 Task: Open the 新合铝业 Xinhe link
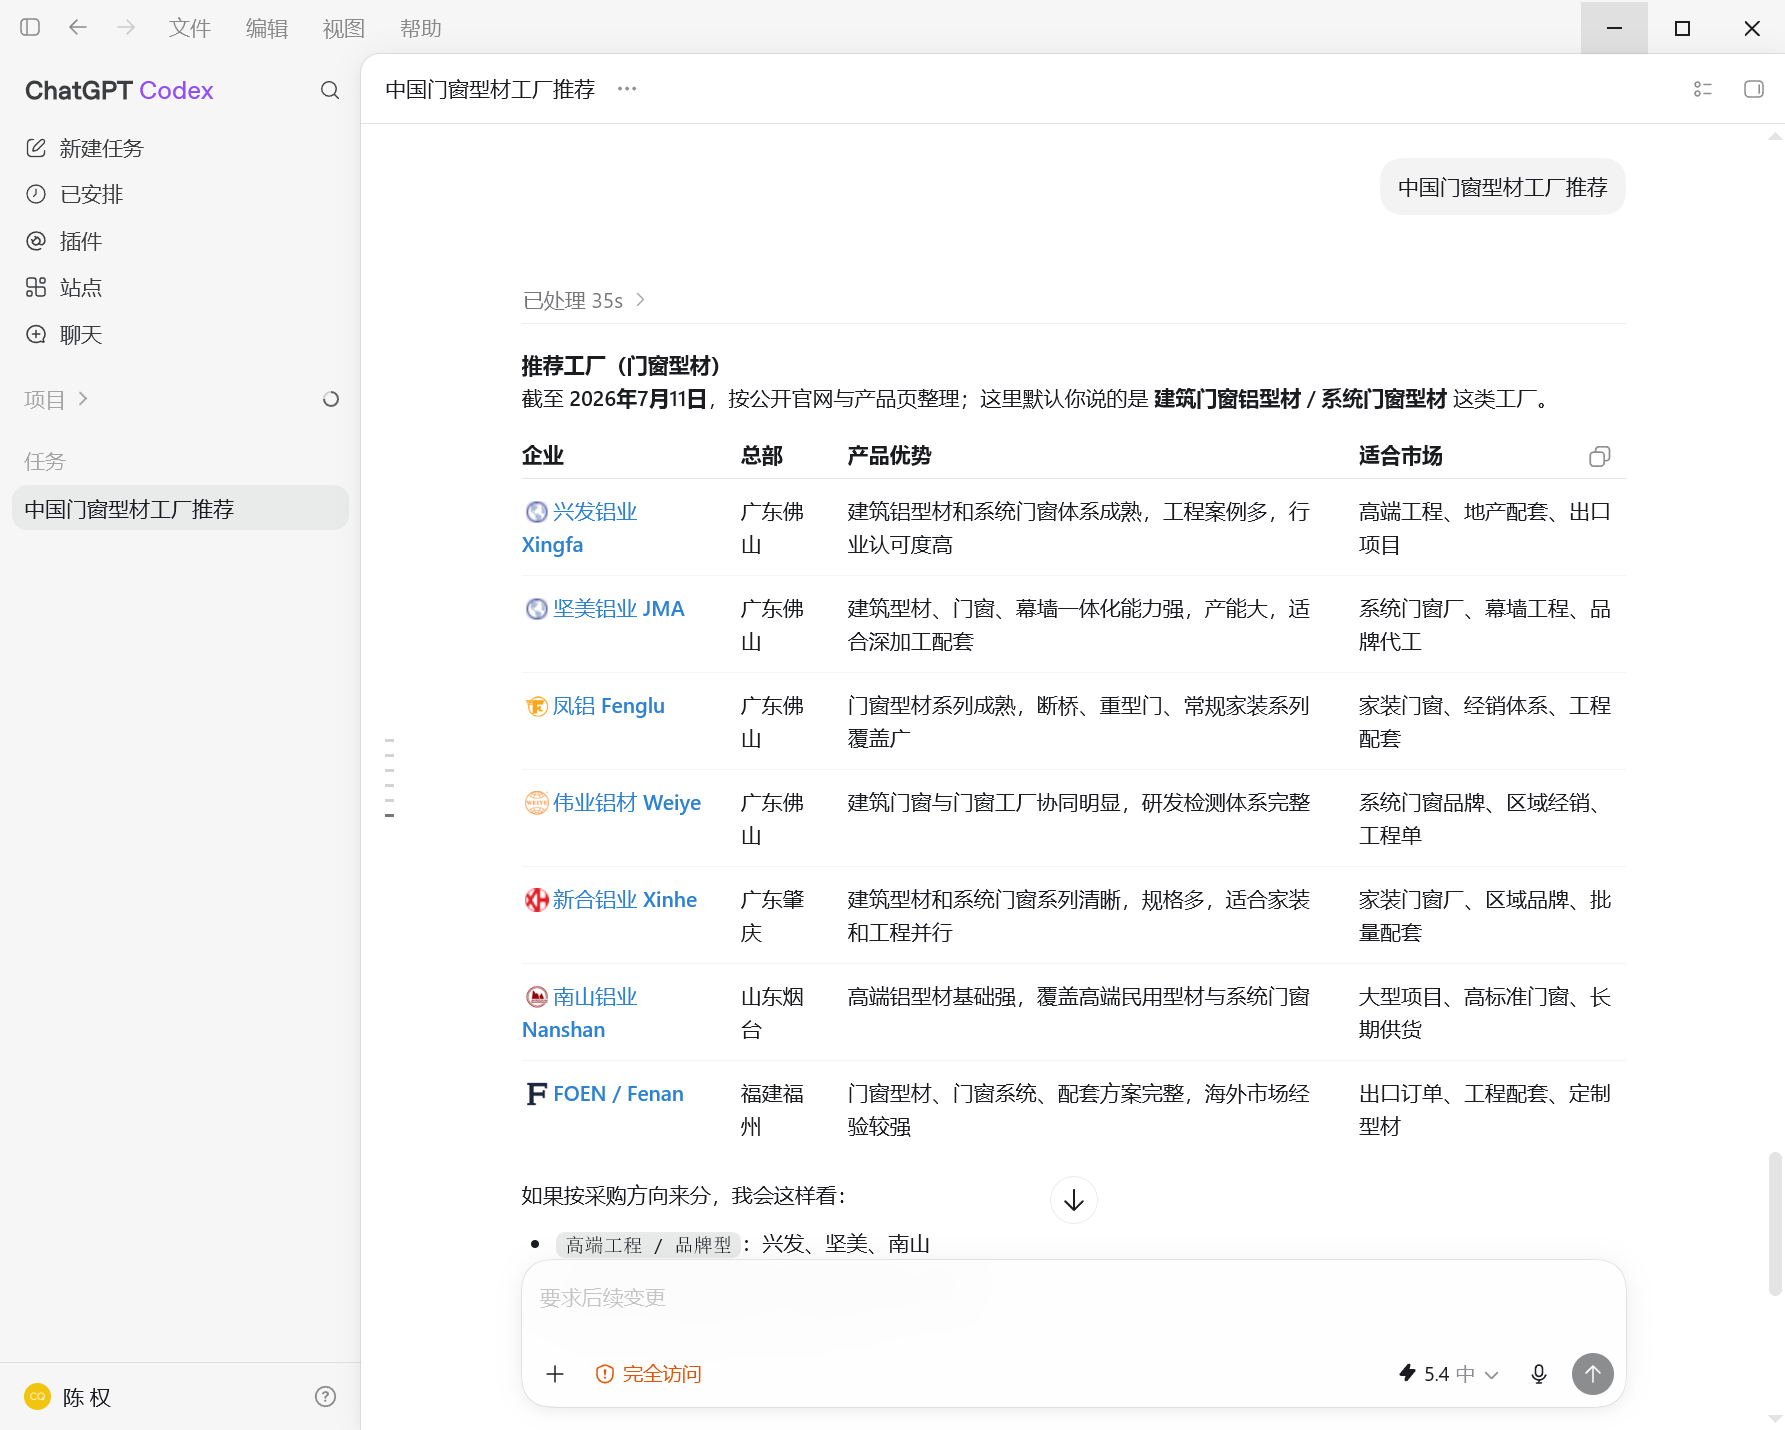[x=611, y=899]
